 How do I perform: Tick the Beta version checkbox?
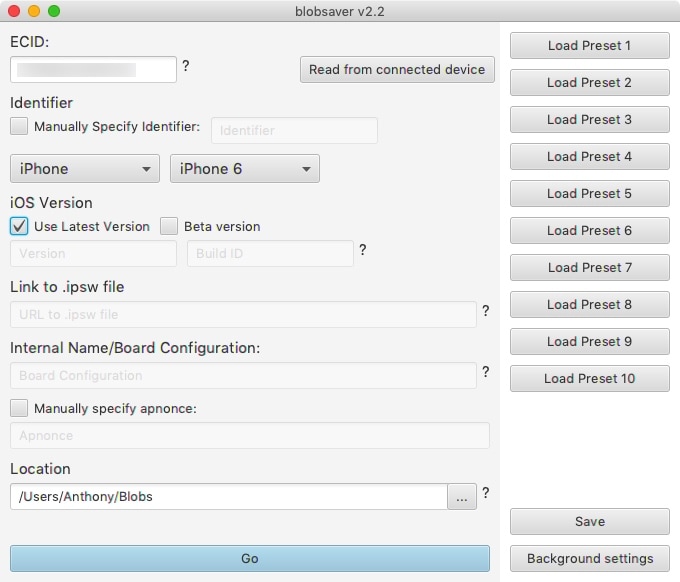tap(169, 226)
